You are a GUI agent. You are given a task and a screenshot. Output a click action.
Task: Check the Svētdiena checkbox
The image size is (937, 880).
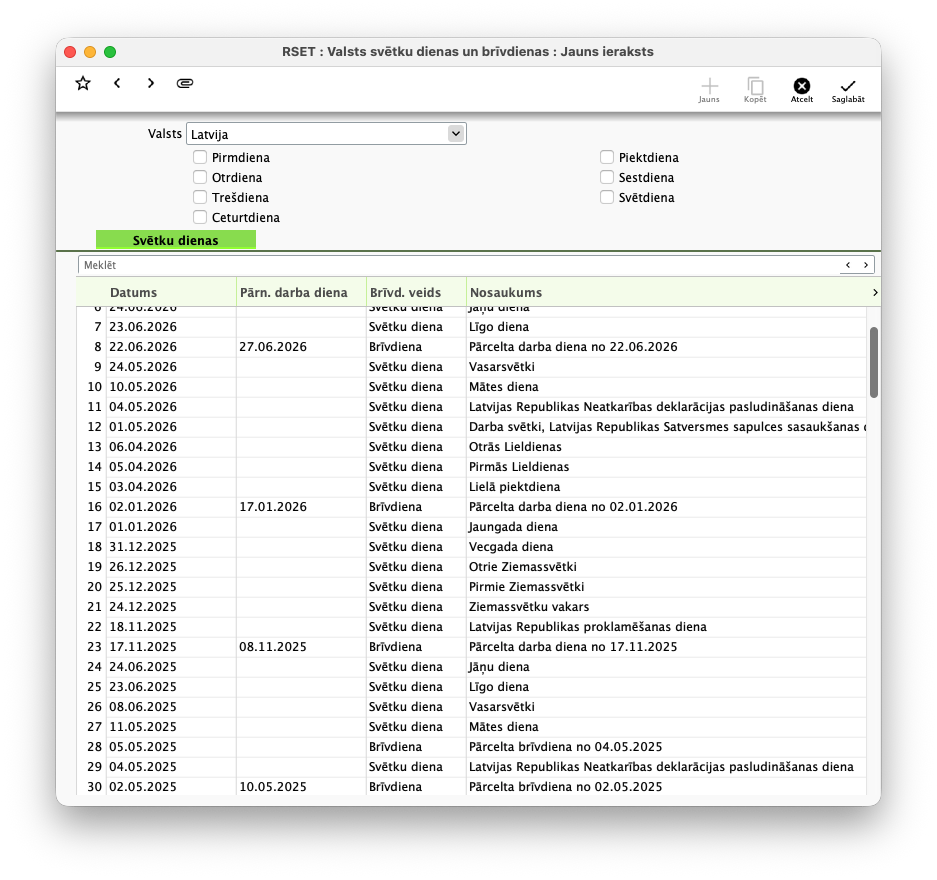(x=607, y=197)
